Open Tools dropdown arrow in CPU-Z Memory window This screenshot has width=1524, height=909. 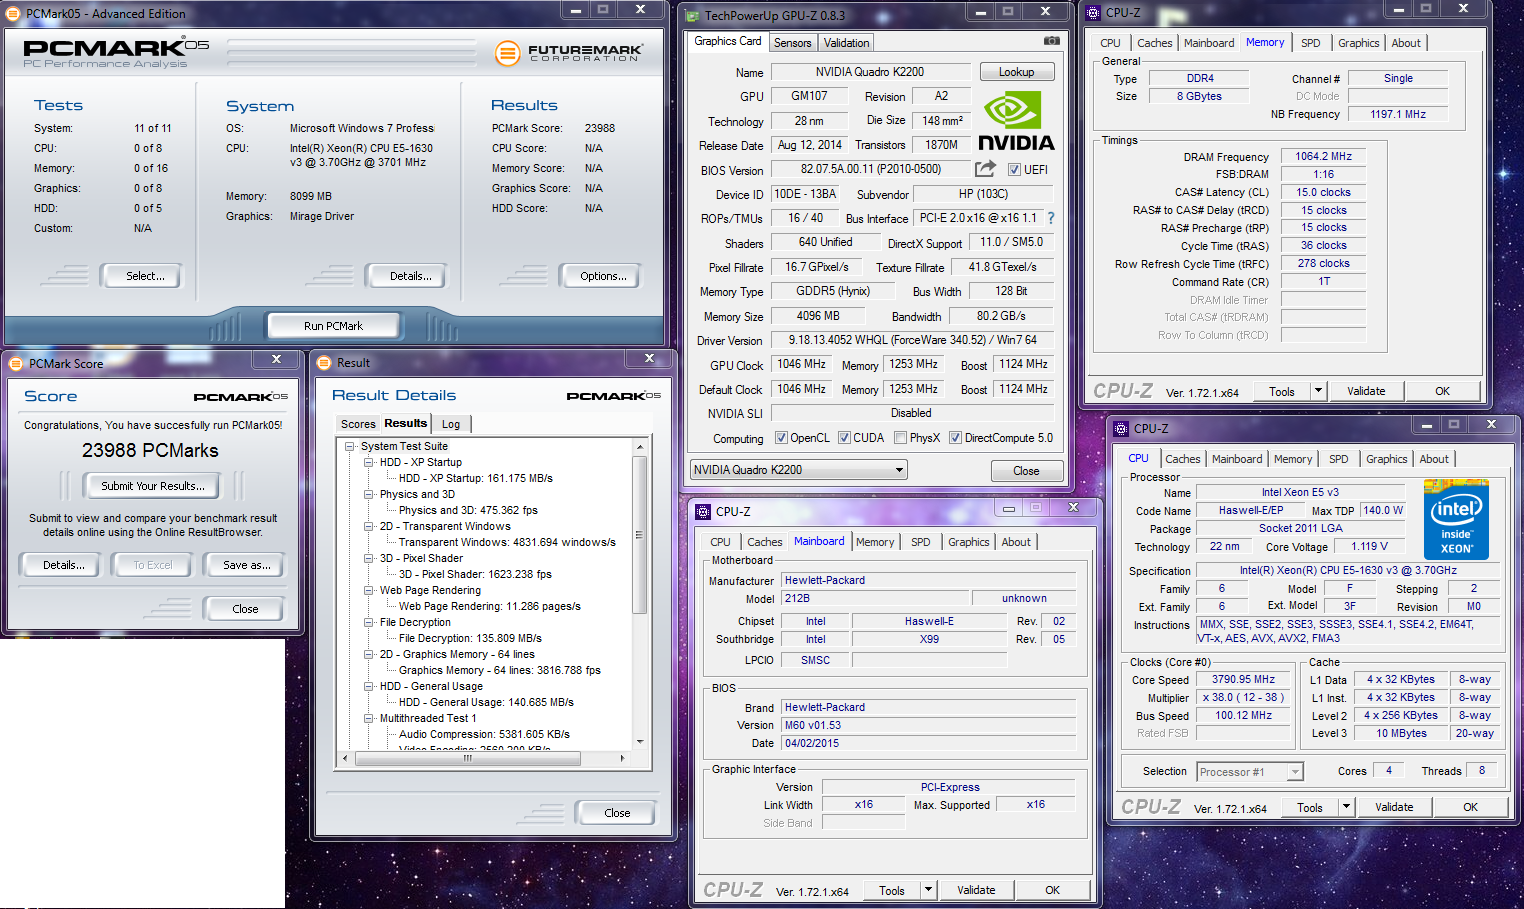(1318, 391)
